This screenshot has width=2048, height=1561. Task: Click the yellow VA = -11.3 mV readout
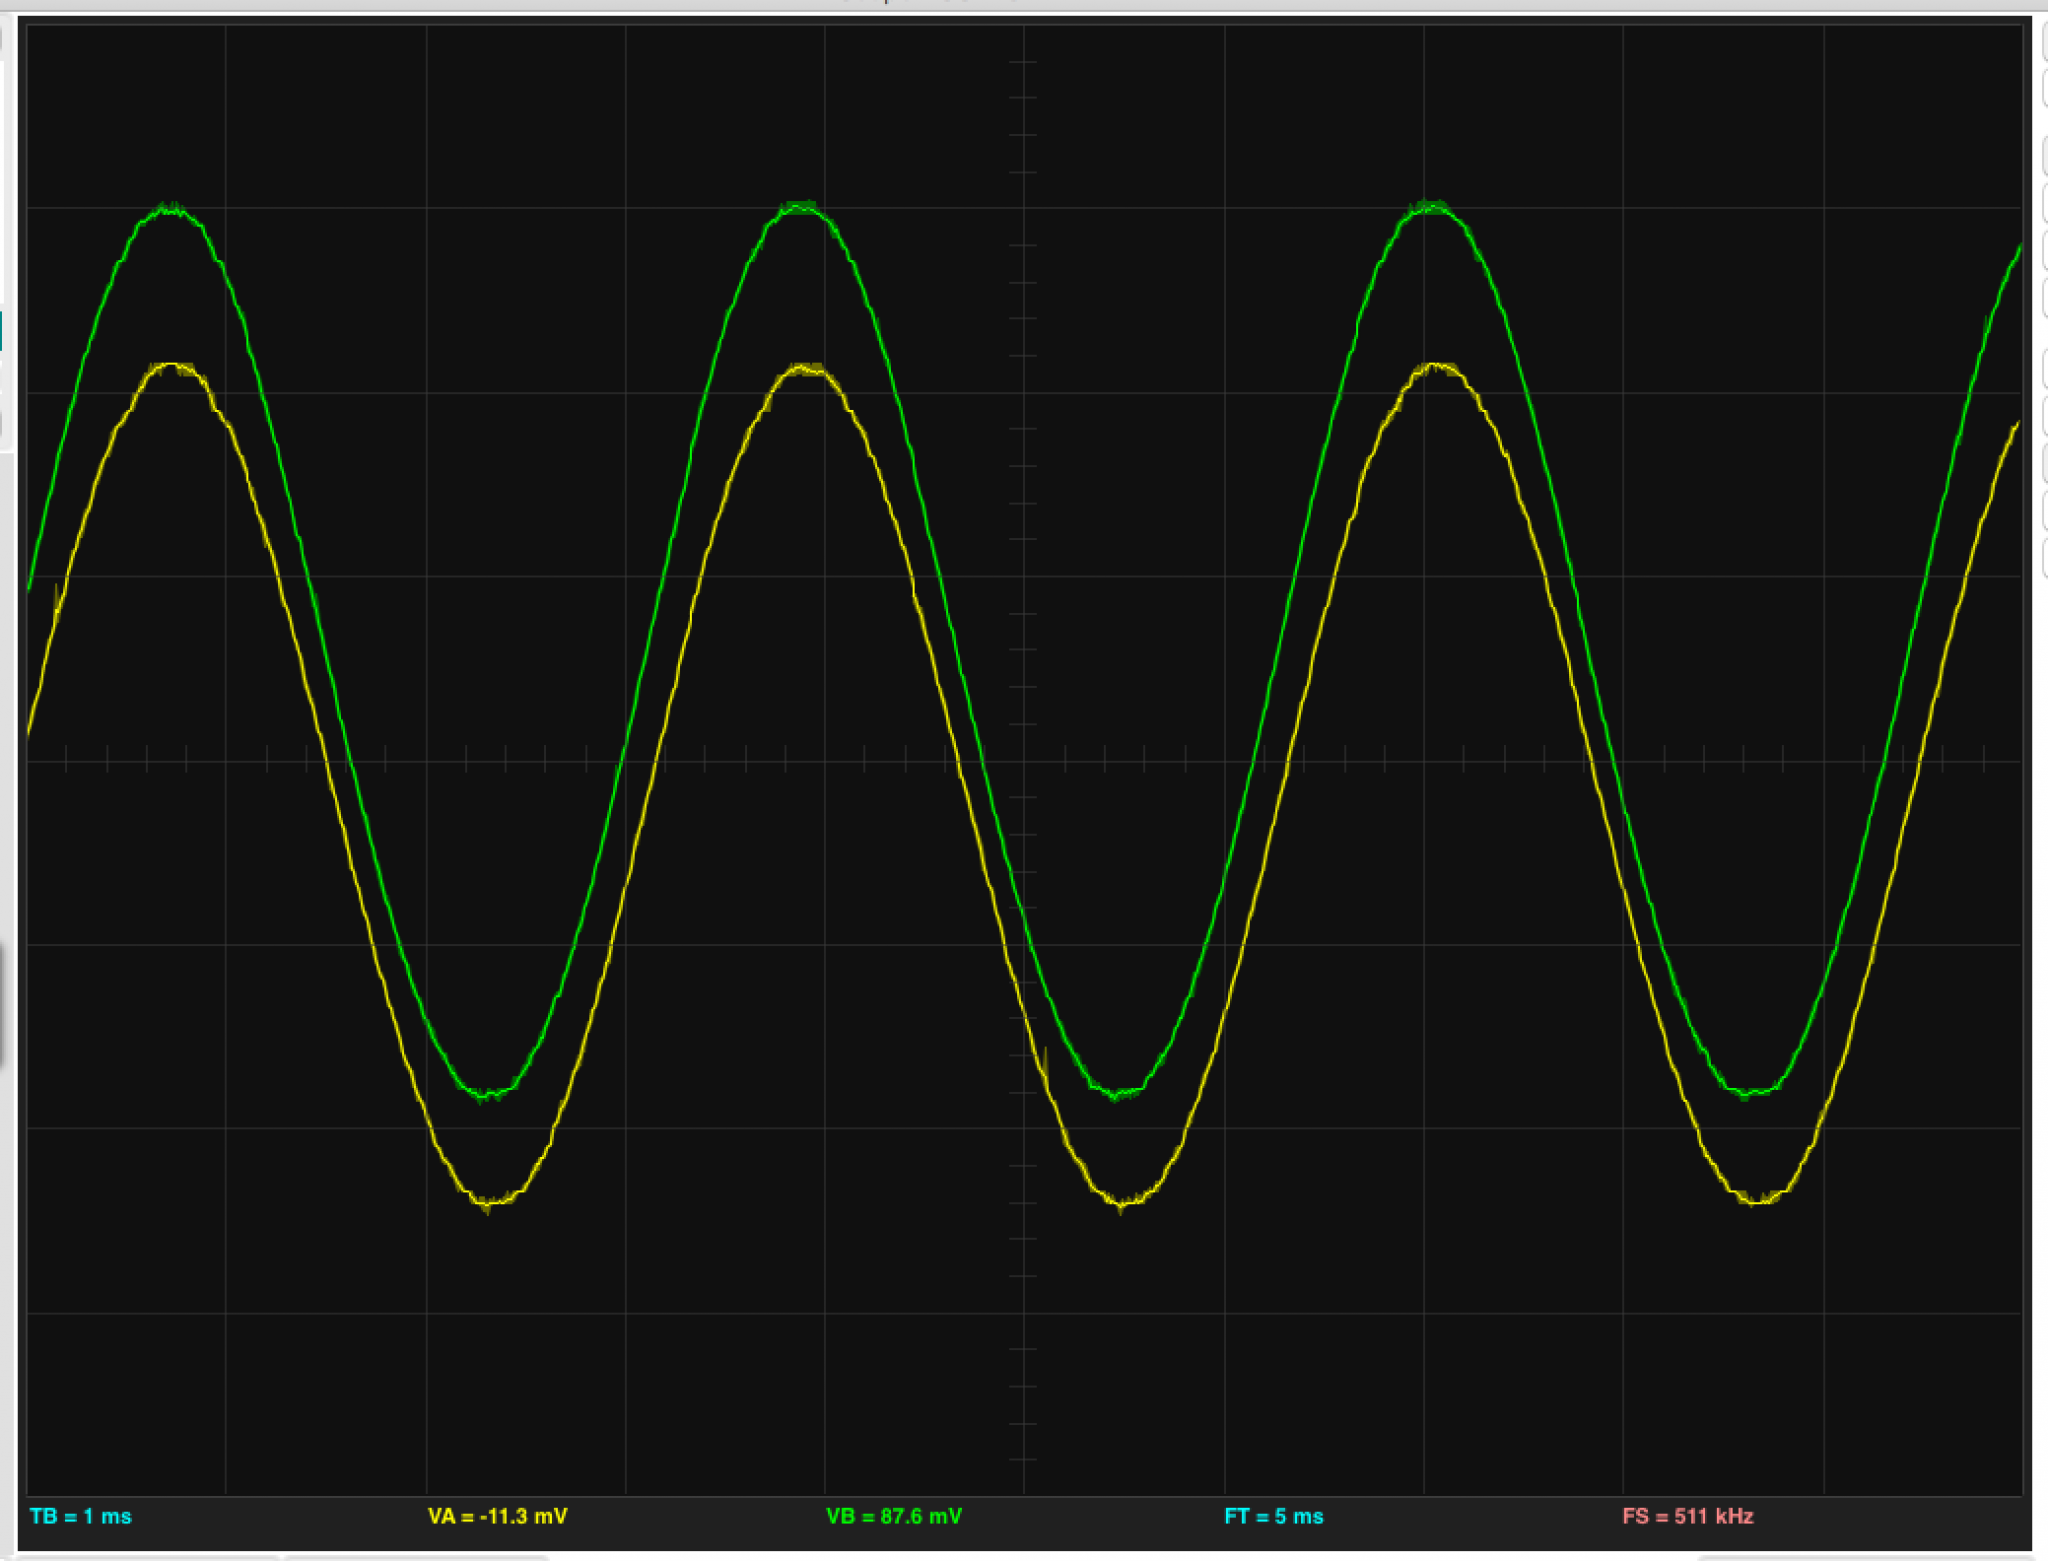click(x=497, y=1516)
